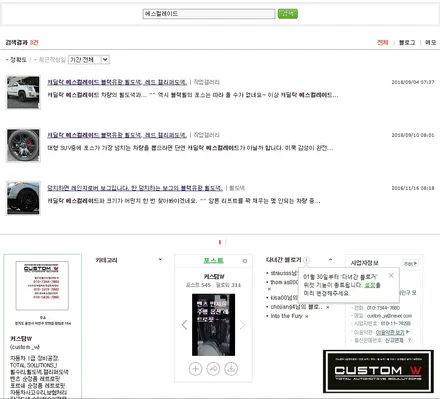Image resolution: width=440 pixels, height=399 pixels.
Task: Switch to the 메모 results tab
Action: tap(430, 43)
